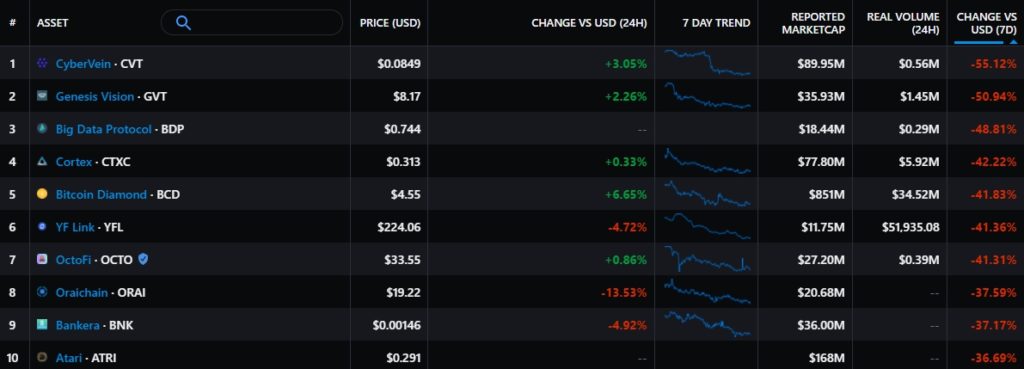Open Cortex 7 day trend sparkline
Image resolution: width=1024 pixels, height=369 pixels.
click(707, 161)
